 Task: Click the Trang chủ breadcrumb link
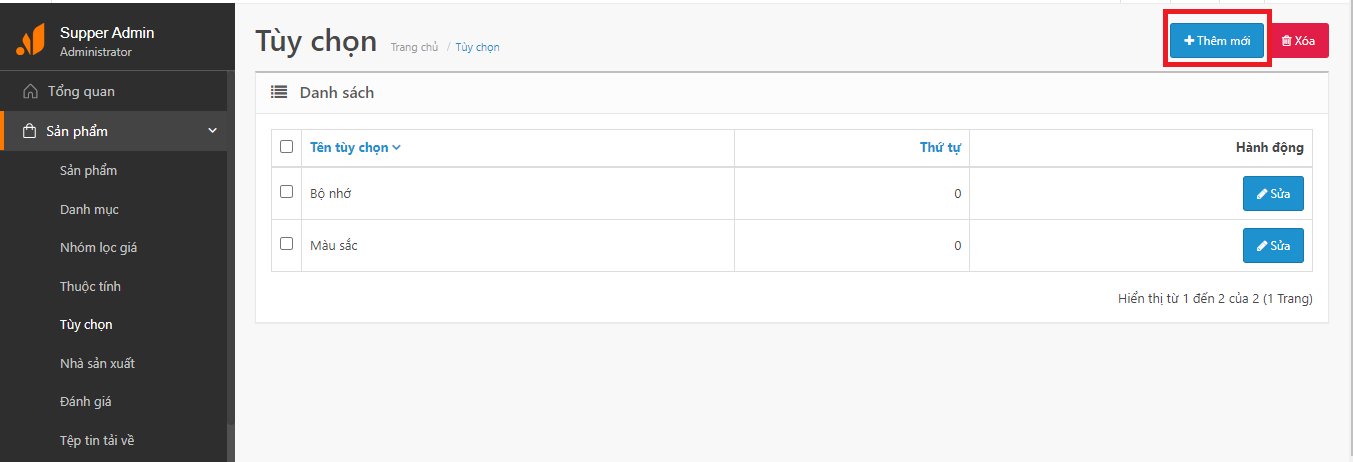pos(414,47)
